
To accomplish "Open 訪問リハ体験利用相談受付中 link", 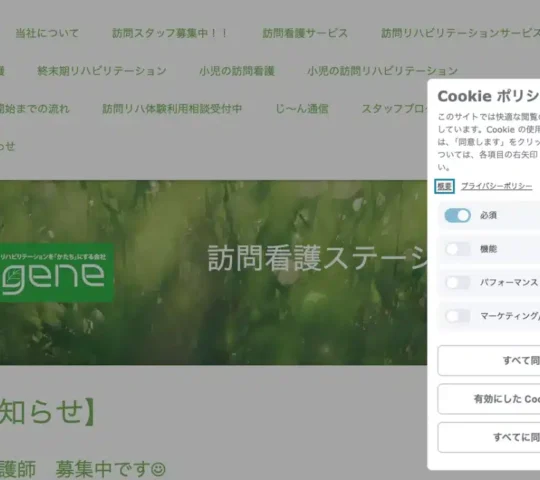I will tap(172, 109).
